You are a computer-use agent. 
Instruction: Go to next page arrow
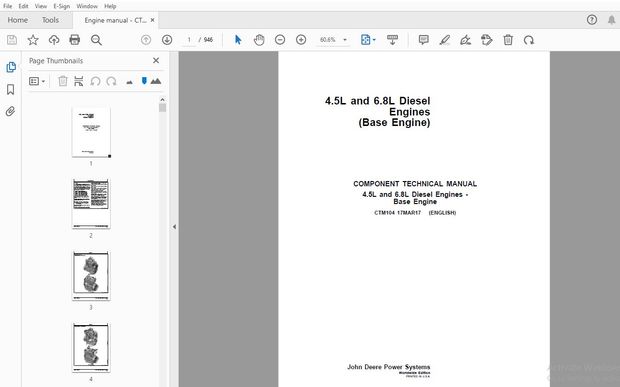point(167,40)
